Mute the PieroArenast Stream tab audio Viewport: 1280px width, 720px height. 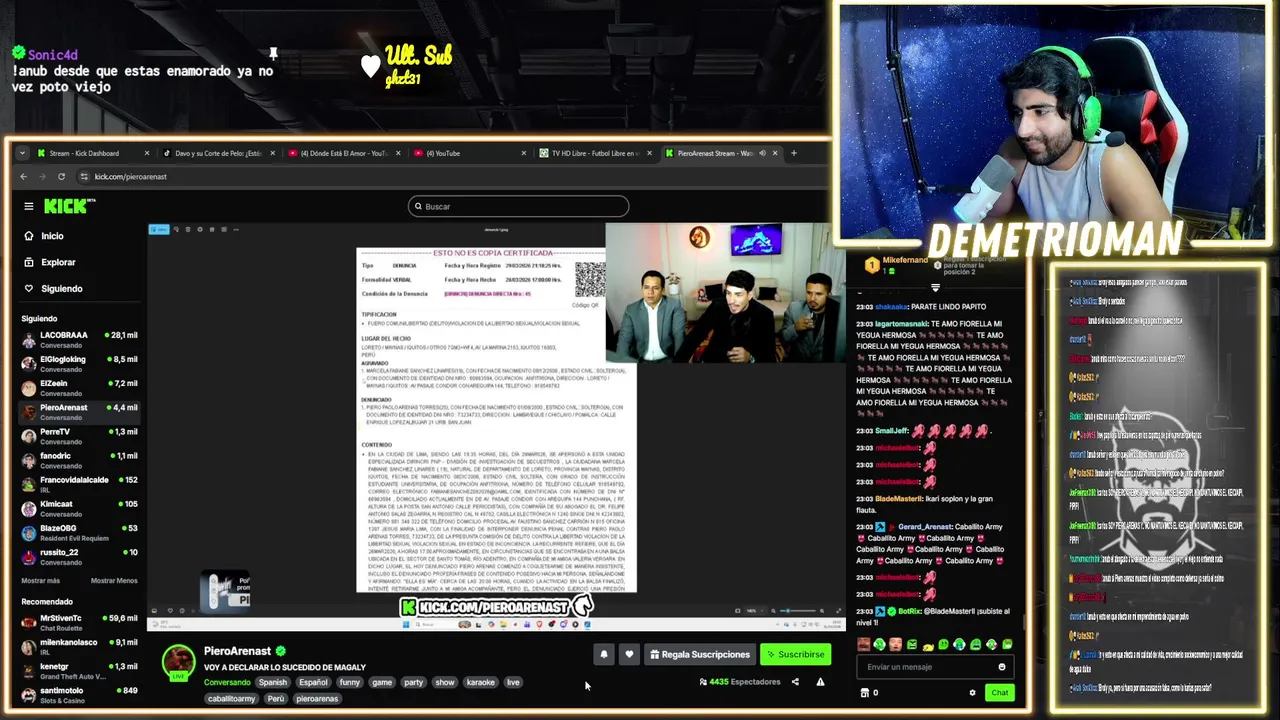(x=762, y=153)
